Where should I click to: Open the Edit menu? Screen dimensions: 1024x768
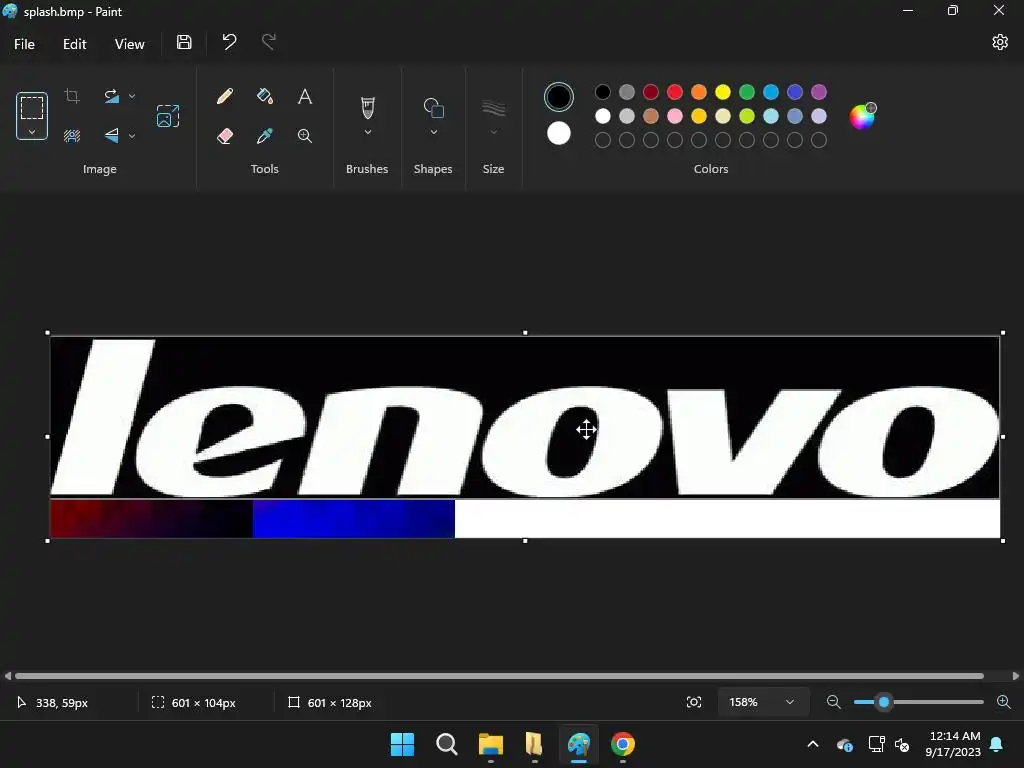[x=74, y=44]
